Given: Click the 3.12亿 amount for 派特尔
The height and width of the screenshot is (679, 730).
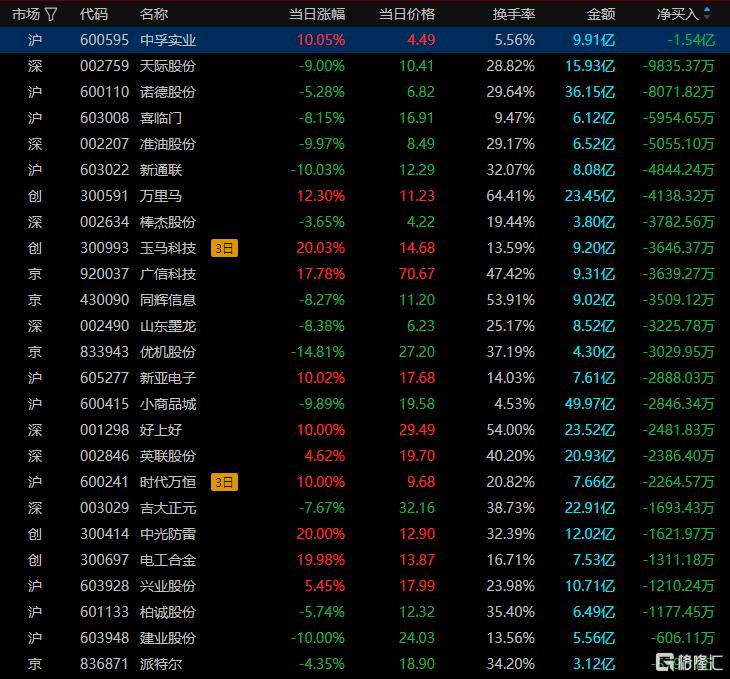Looking at the screenshot, I should pos(594,664).
